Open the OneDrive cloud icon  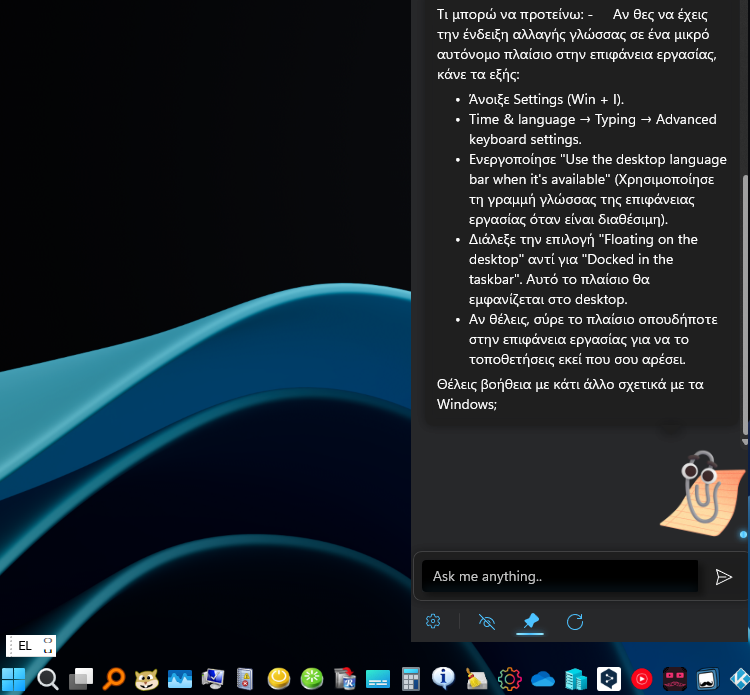(543, 679)
